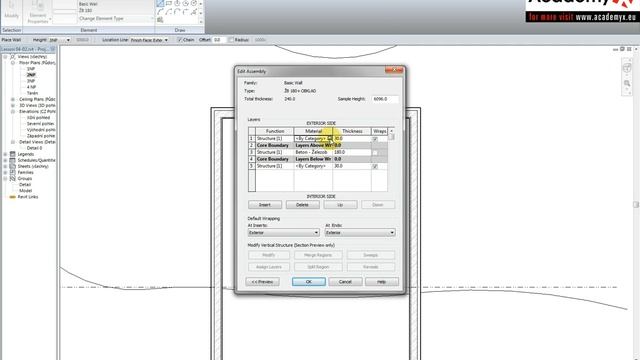This screenshot has height=360, width=640.
Task: Click the Wraps column header
Action: click(380, 131)
